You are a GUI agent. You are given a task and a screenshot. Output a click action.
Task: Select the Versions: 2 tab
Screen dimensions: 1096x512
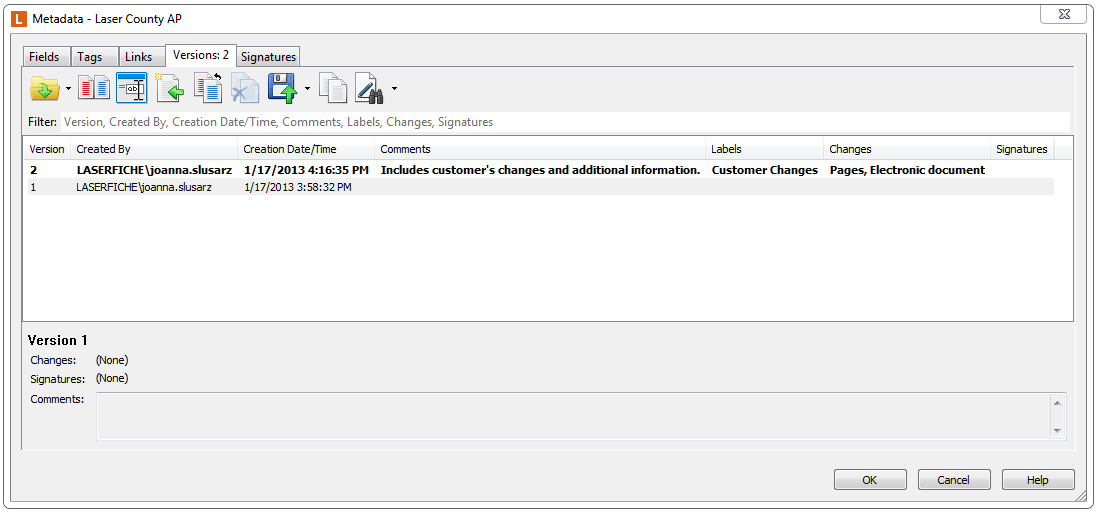pyautogui.click(x=201, y=55)
